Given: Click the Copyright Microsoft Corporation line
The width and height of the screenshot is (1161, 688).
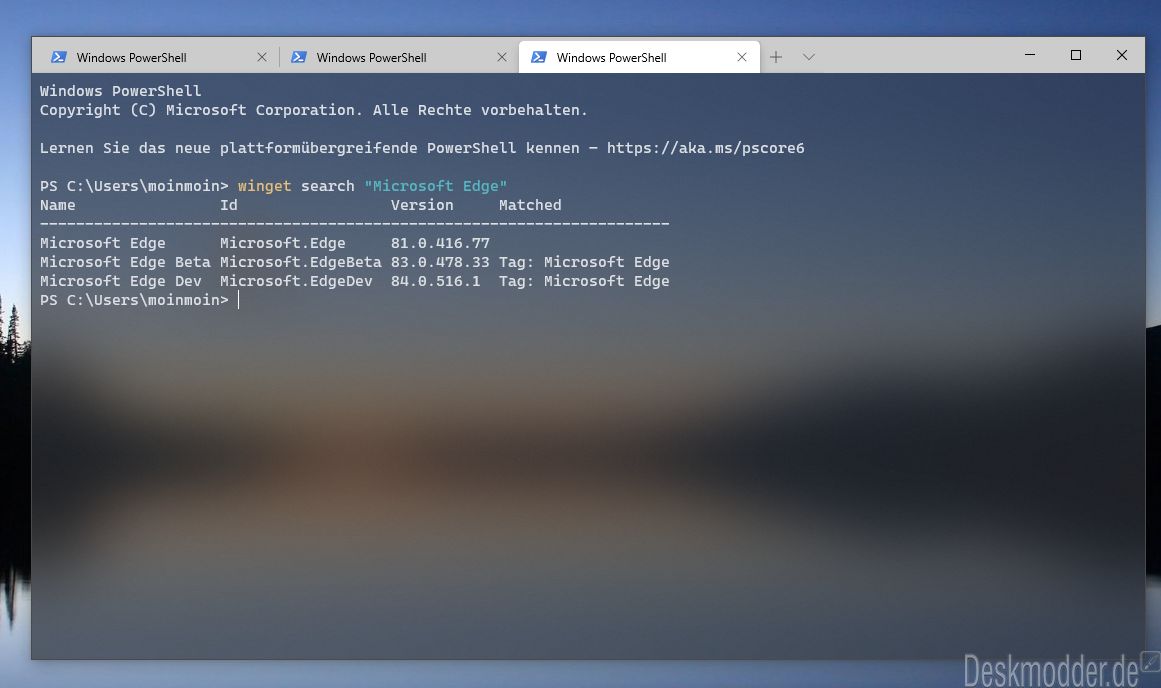Looking at the screenshot, I should pyautogui.click(x=313, y=110).
